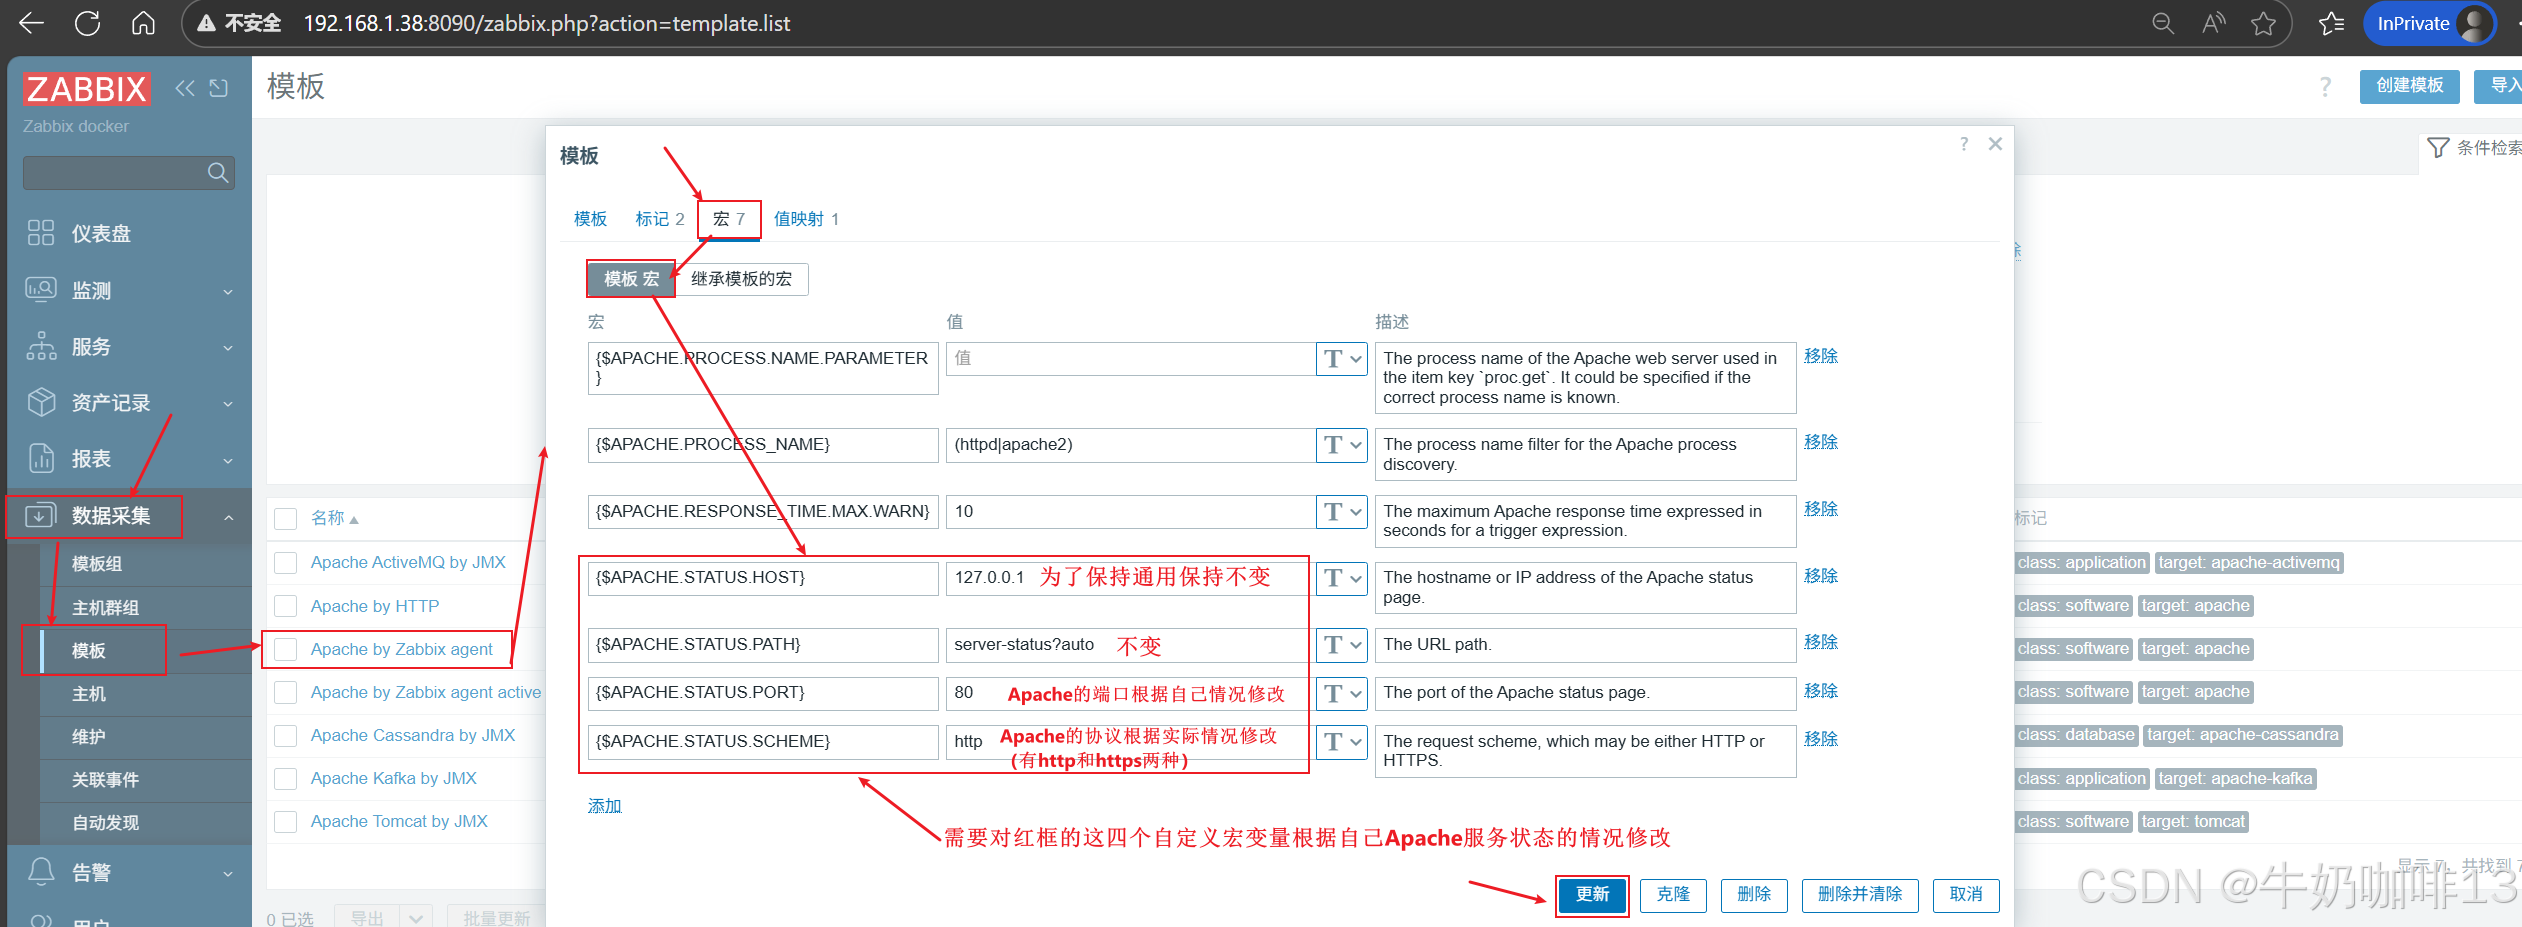Tick the Apache by HTTP checkbox

coord(286,606)
